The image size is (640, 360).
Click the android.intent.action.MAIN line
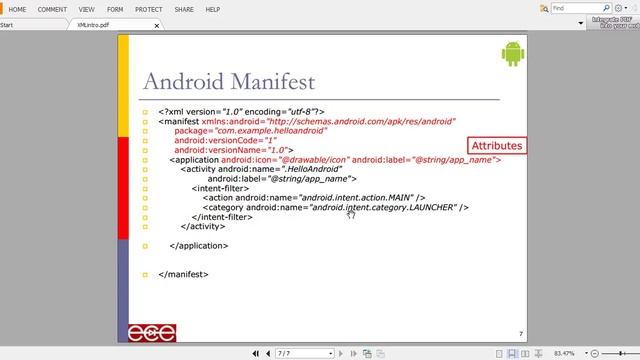[314, 198]
